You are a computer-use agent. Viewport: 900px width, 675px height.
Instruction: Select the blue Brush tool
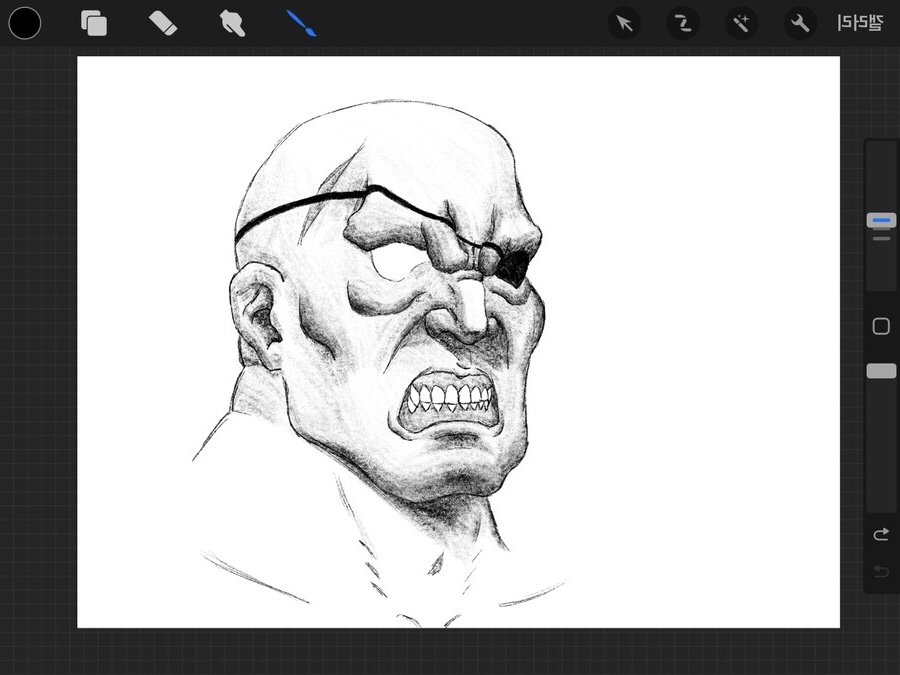click(x=301, y=23)
